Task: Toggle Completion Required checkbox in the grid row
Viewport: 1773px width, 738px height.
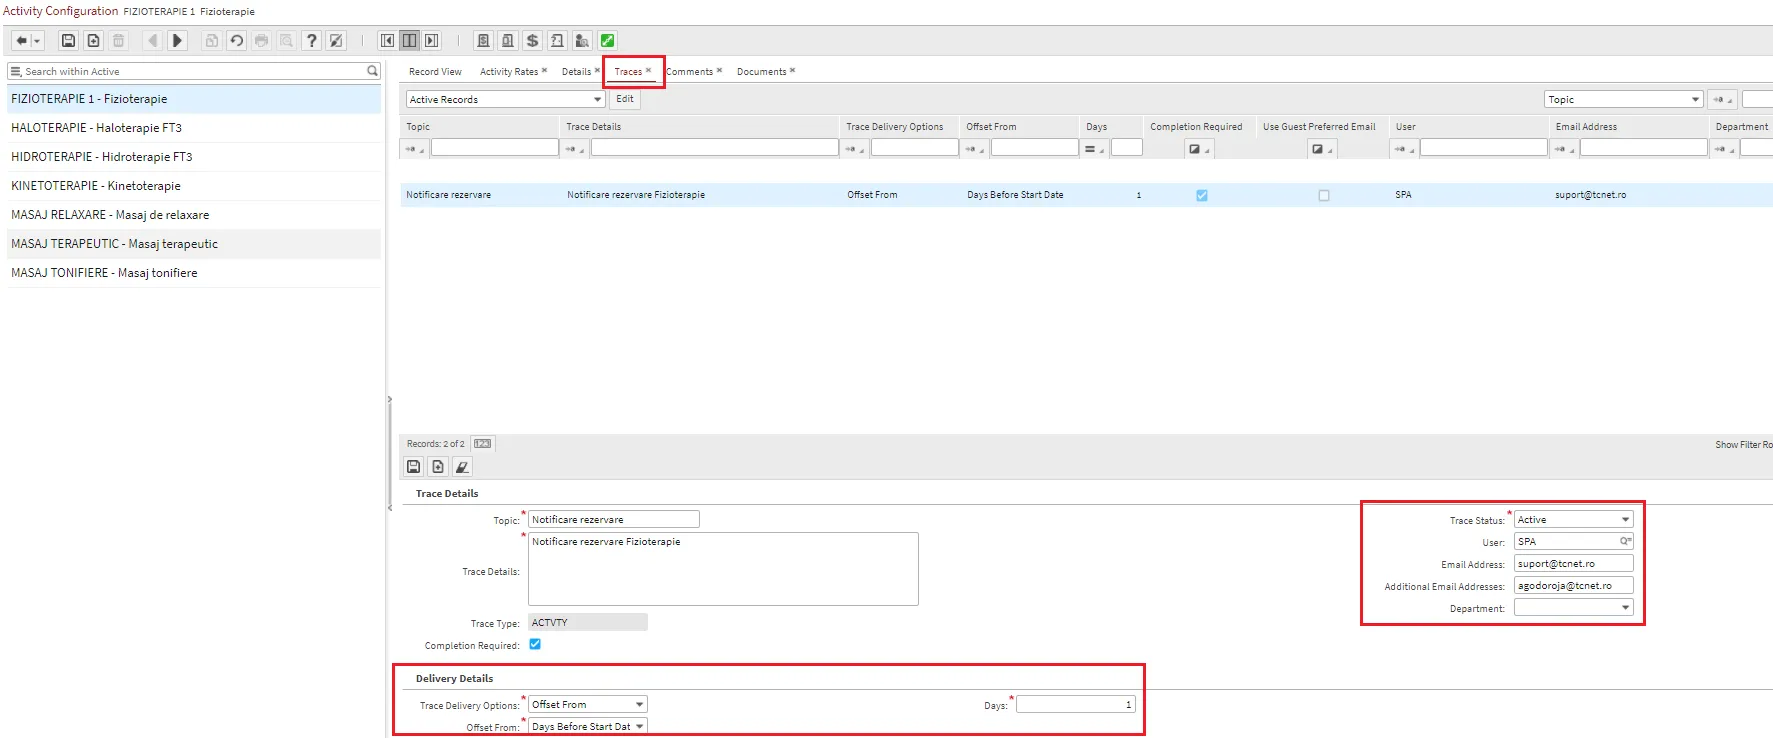Action: pyautogui.click(x=1202, y=196)
